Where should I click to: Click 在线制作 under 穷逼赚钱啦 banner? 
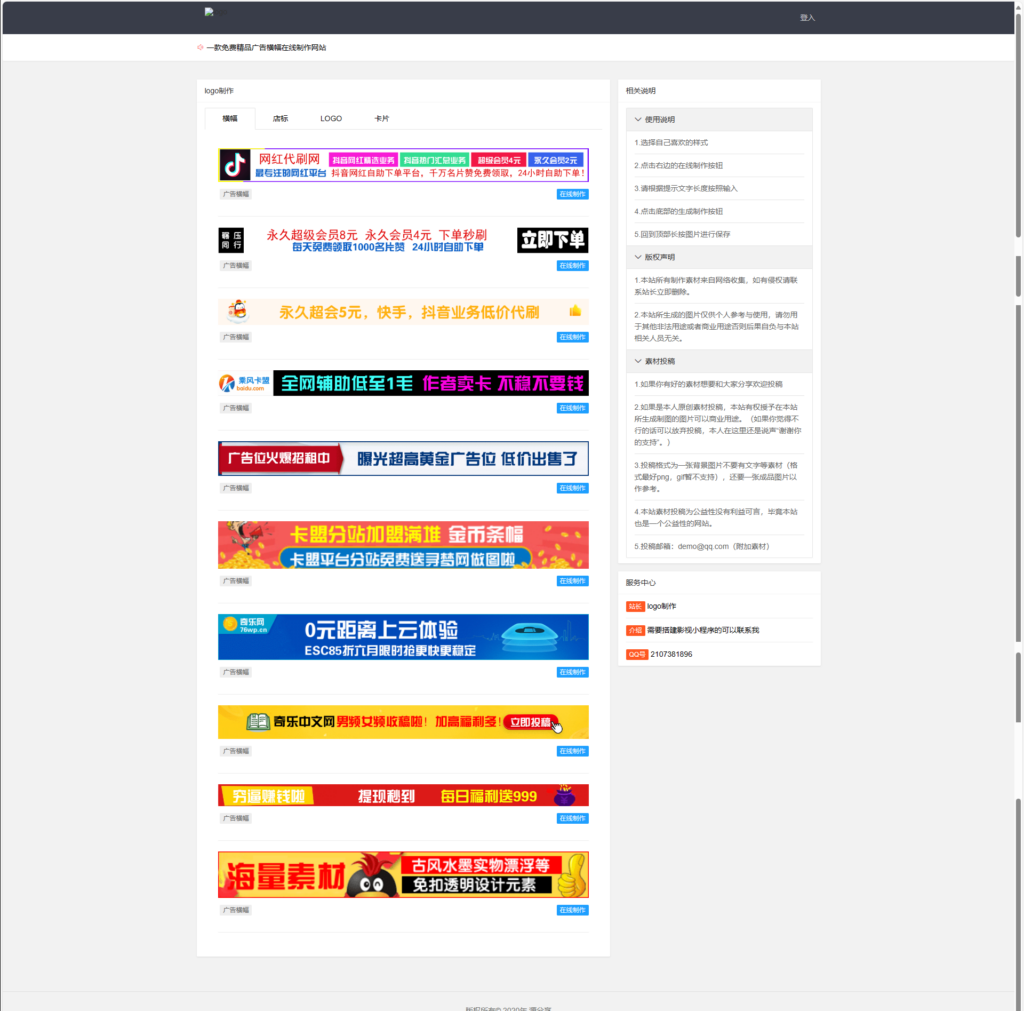tap(573, 818)
